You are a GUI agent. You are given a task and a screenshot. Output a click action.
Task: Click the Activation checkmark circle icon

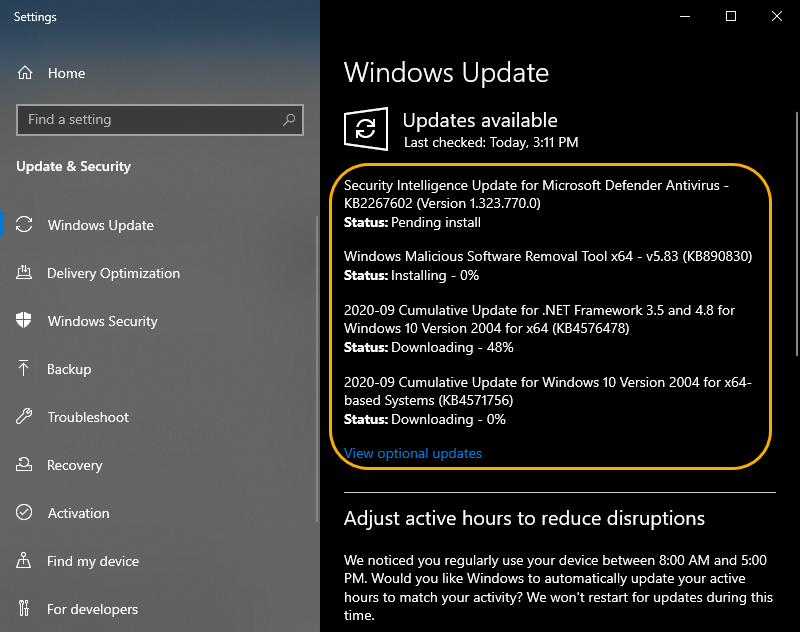[24, 512]
